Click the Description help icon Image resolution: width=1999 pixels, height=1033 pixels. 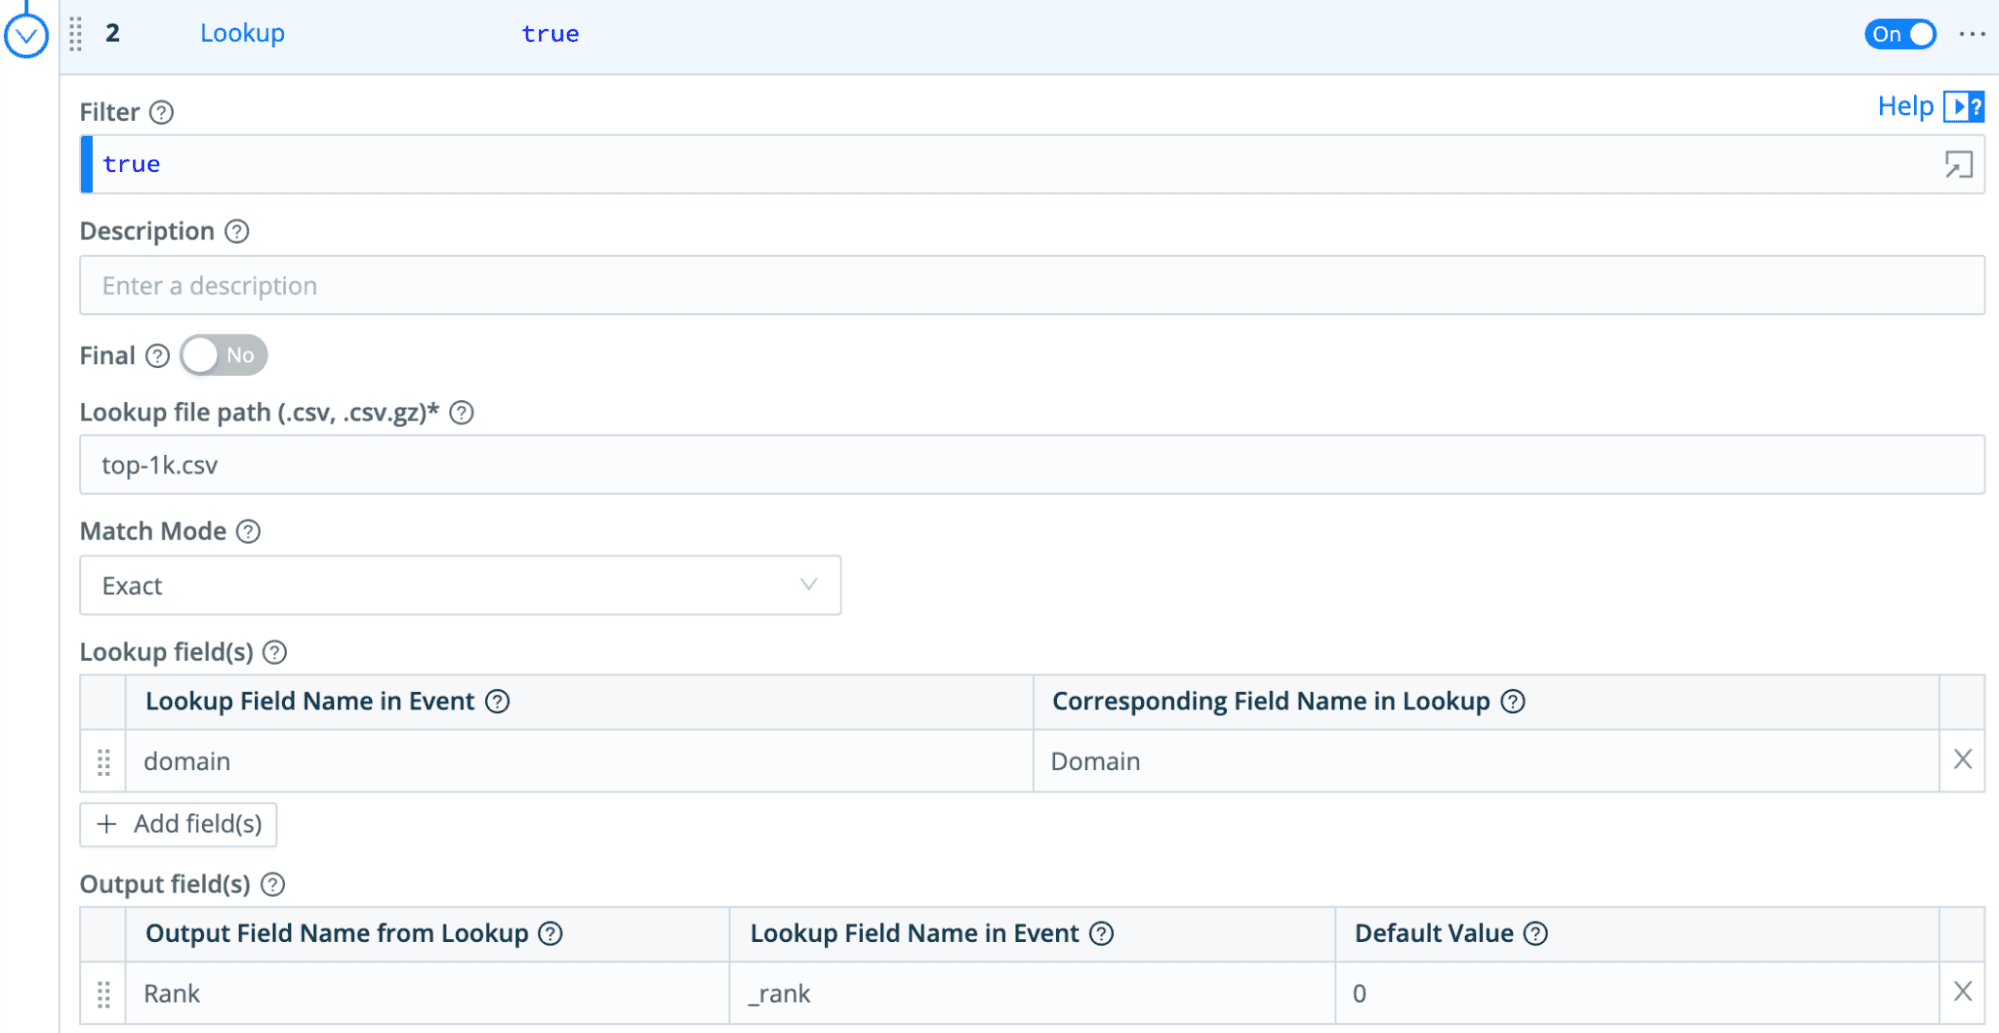[x=236, y=232]
